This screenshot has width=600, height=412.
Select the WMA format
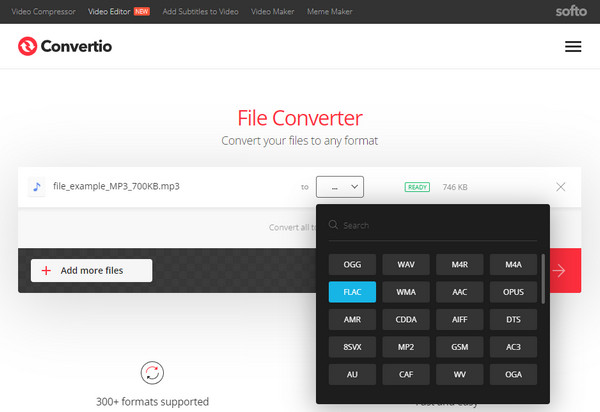click(x=406, y=292)
